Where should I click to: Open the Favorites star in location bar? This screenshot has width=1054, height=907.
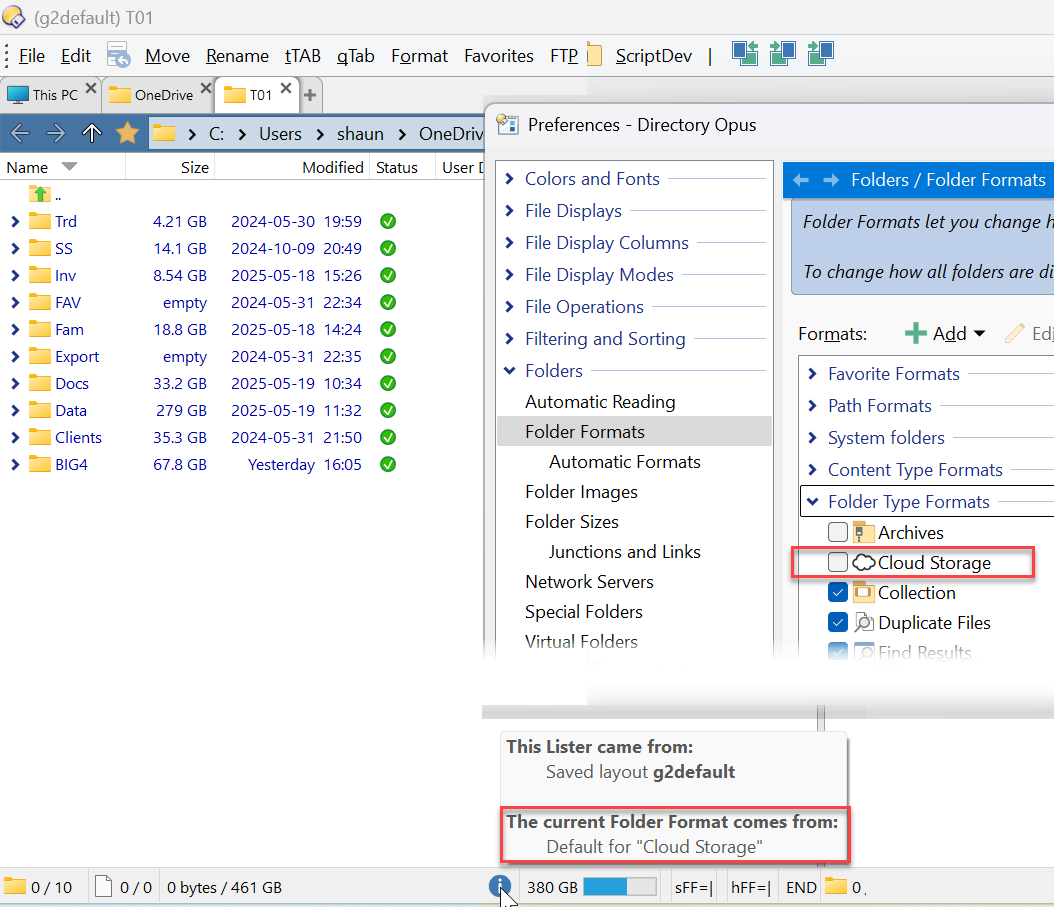127,133
